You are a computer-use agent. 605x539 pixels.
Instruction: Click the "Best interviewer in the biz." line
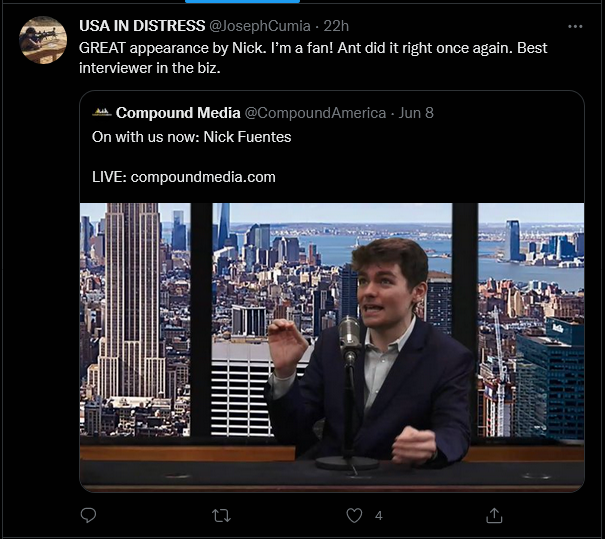point(150,66)
